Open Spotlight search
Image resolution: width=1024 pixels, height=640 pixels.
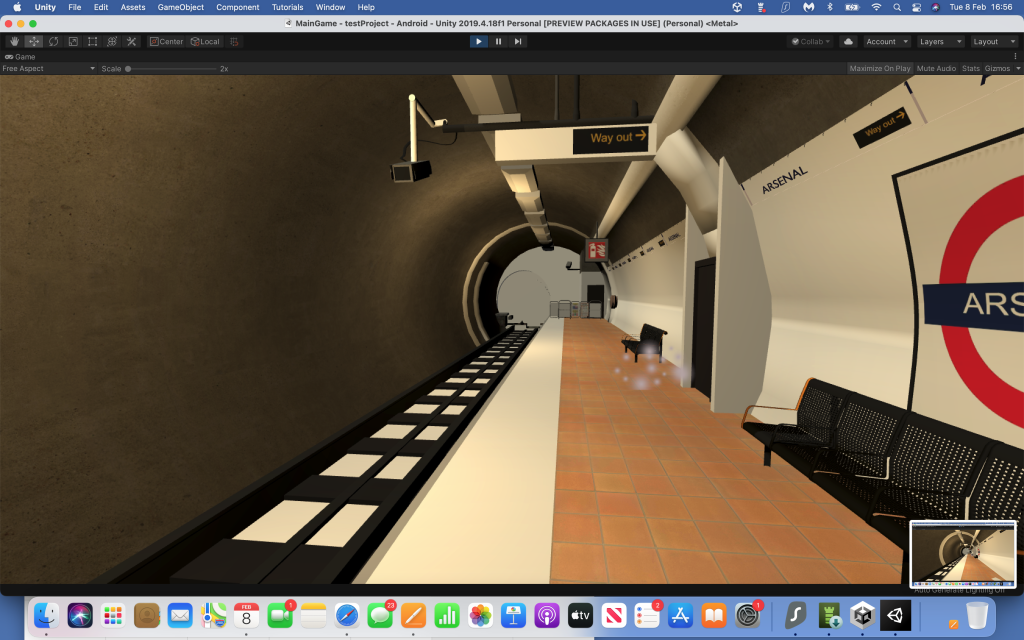[897, 7]
